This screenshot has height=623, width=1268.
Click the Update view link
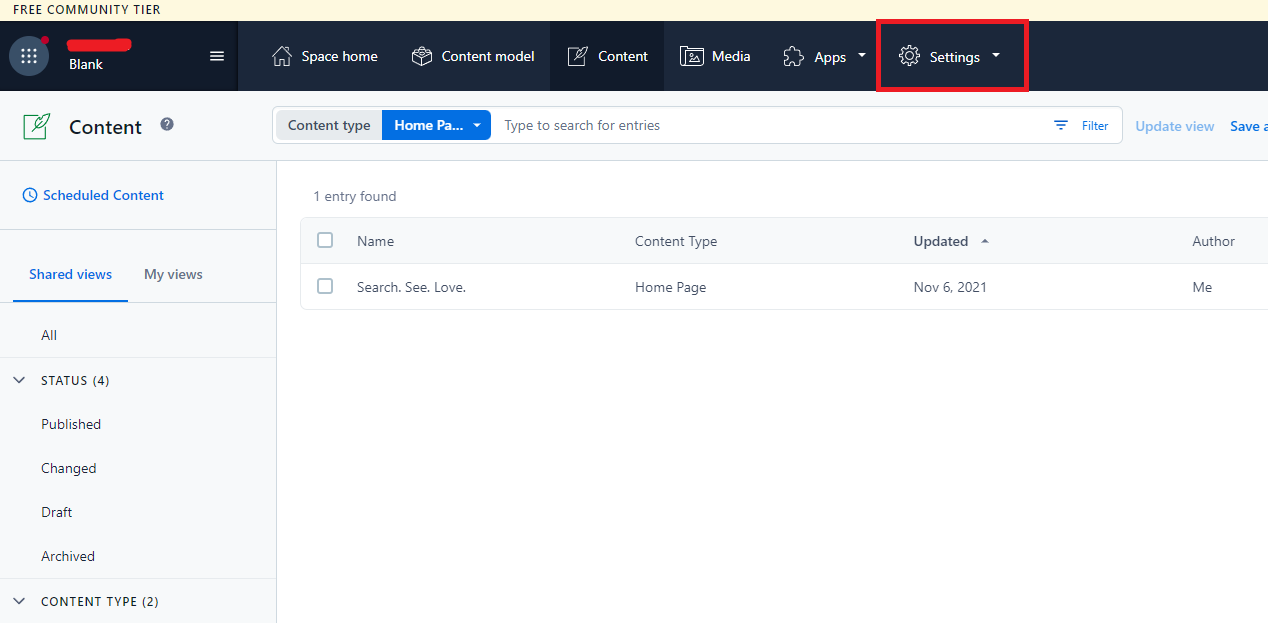(1174, 125)
